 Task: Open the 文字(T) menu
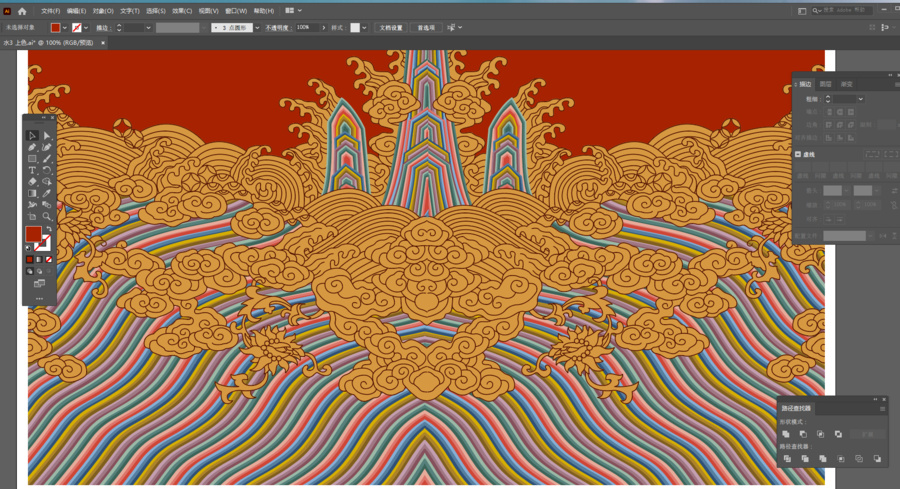pos(130,11)
